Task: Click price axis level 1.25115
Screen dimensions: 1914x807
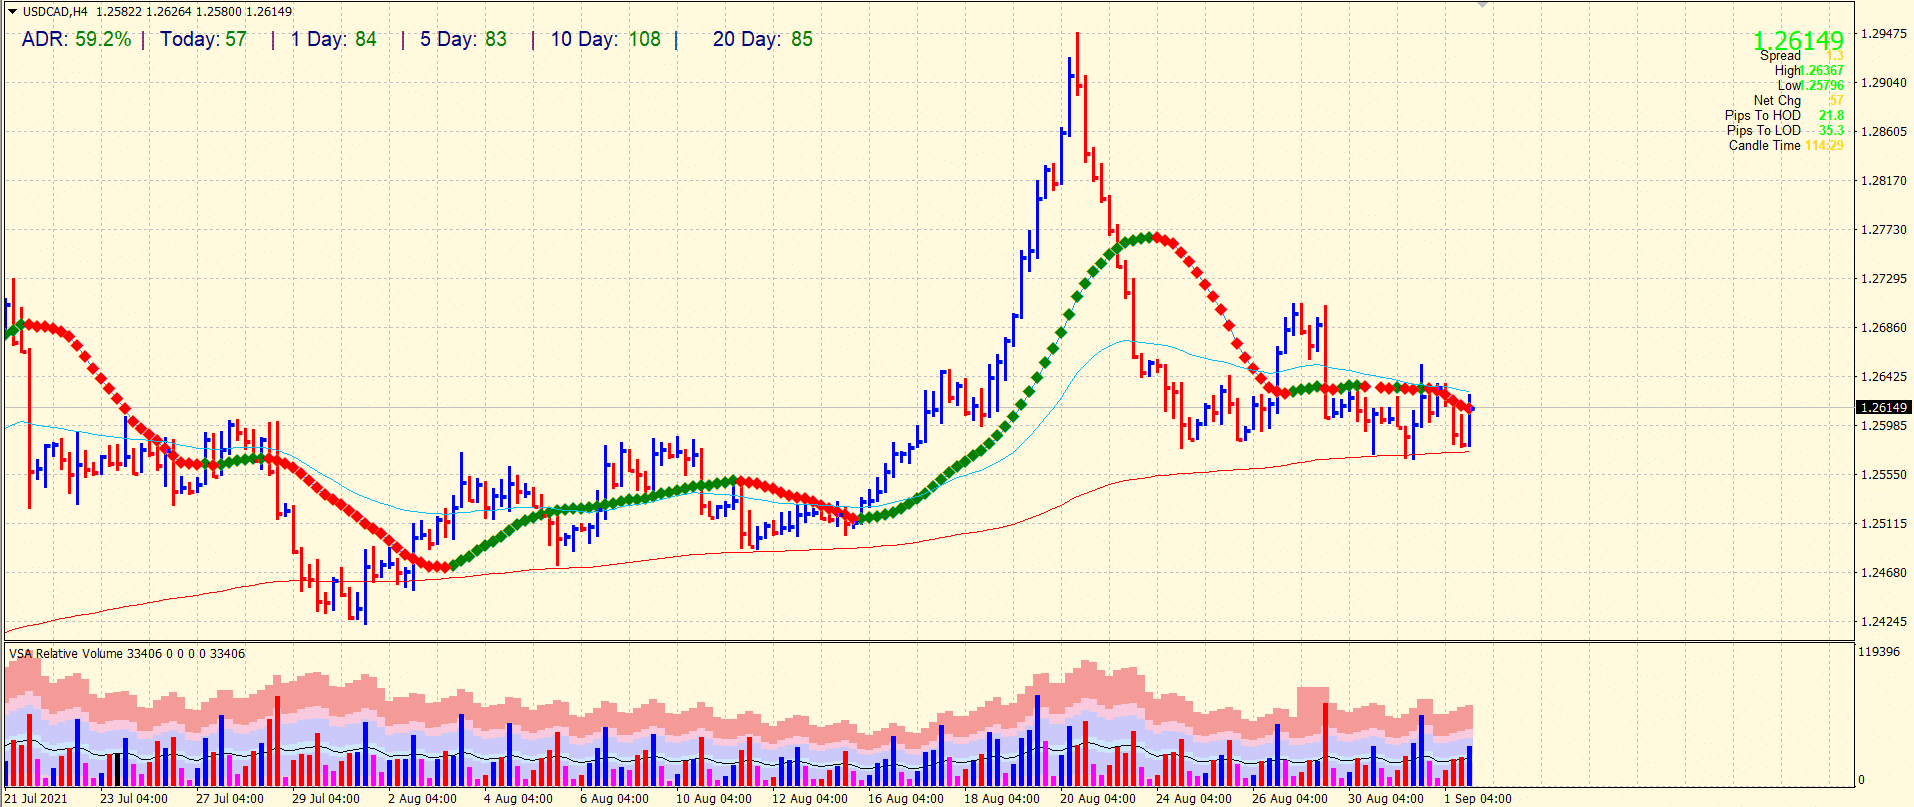Action: pyautogui.click(x=1883, y=524)
